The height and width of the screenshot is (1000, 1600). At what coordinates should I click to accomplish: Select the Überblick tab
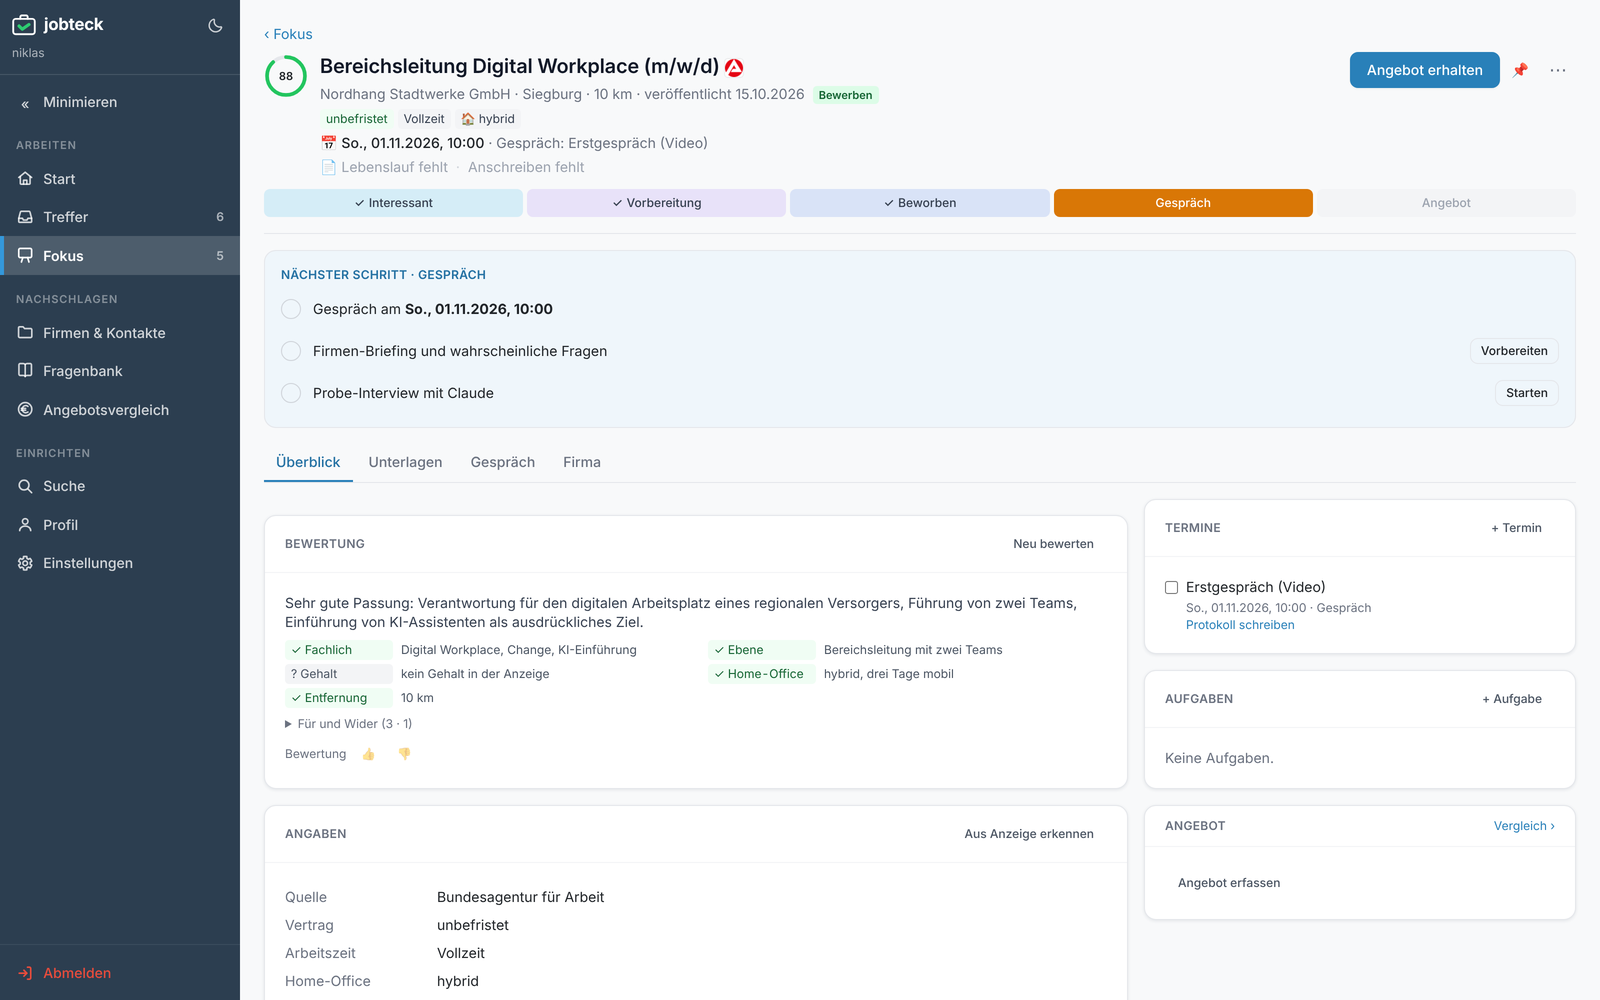(x=308, y=462)
